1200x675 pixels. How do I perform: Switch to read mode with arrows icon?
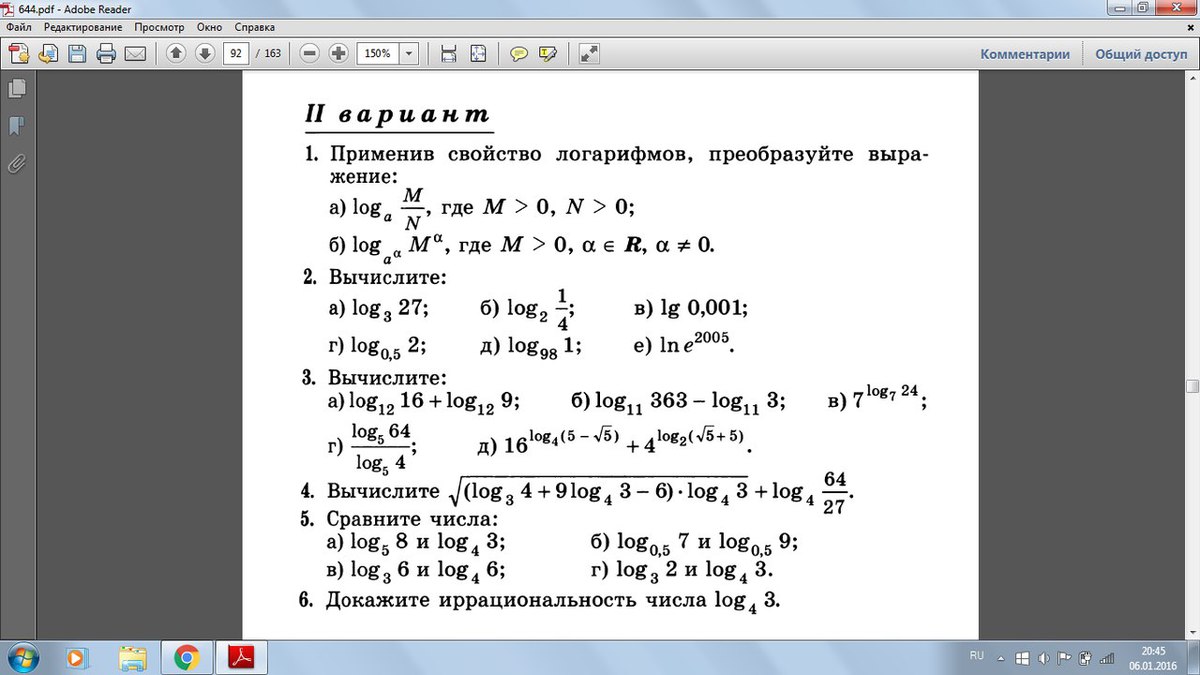click(x=589, y=54)
